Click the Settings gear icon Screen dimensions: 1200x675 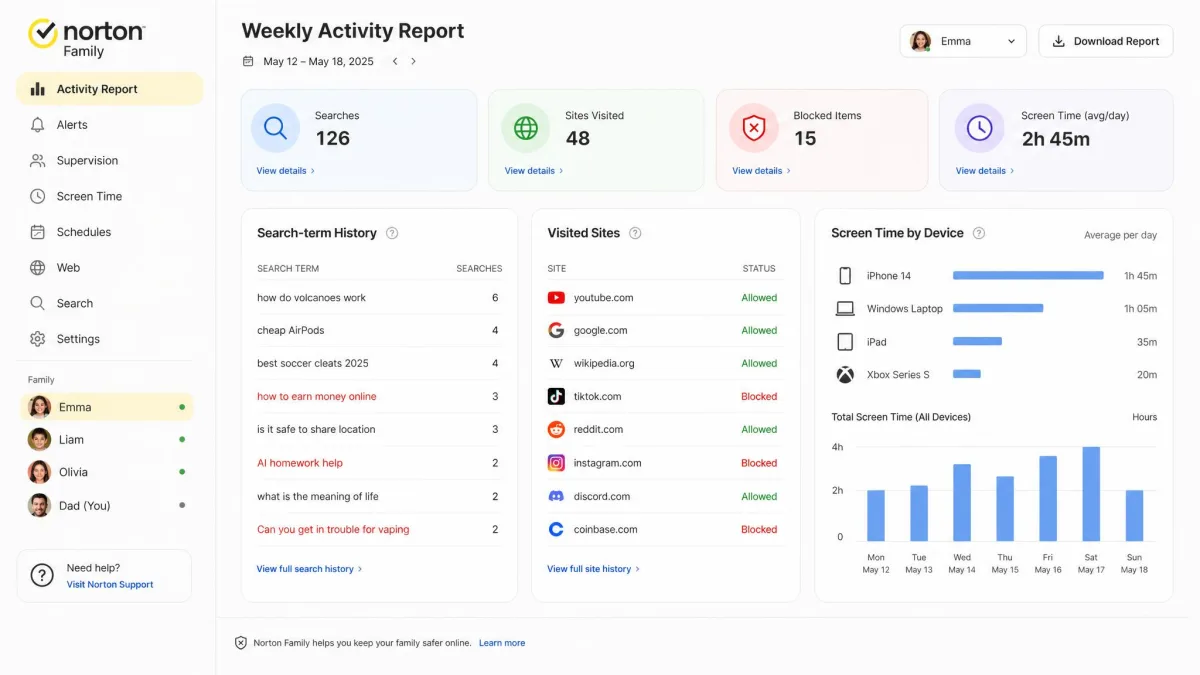point(38,339)
